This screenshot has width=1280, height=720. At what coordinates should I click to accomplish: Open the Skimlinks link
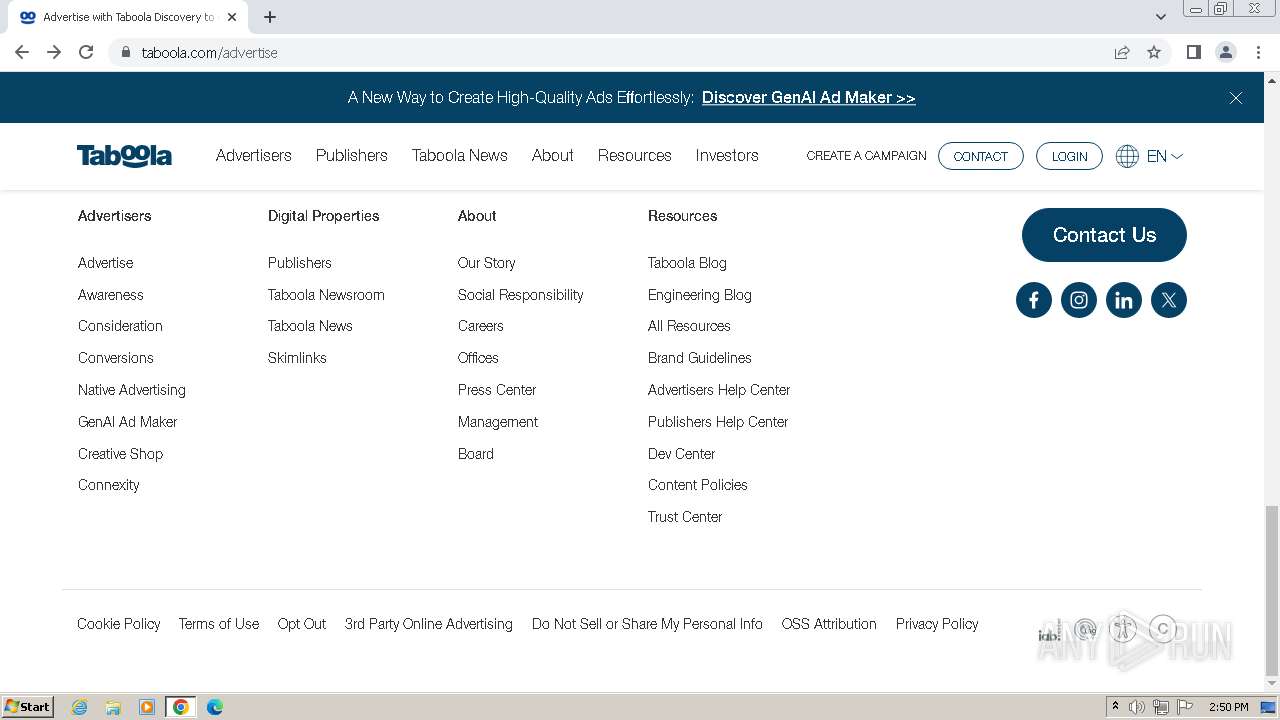point(297,358)
